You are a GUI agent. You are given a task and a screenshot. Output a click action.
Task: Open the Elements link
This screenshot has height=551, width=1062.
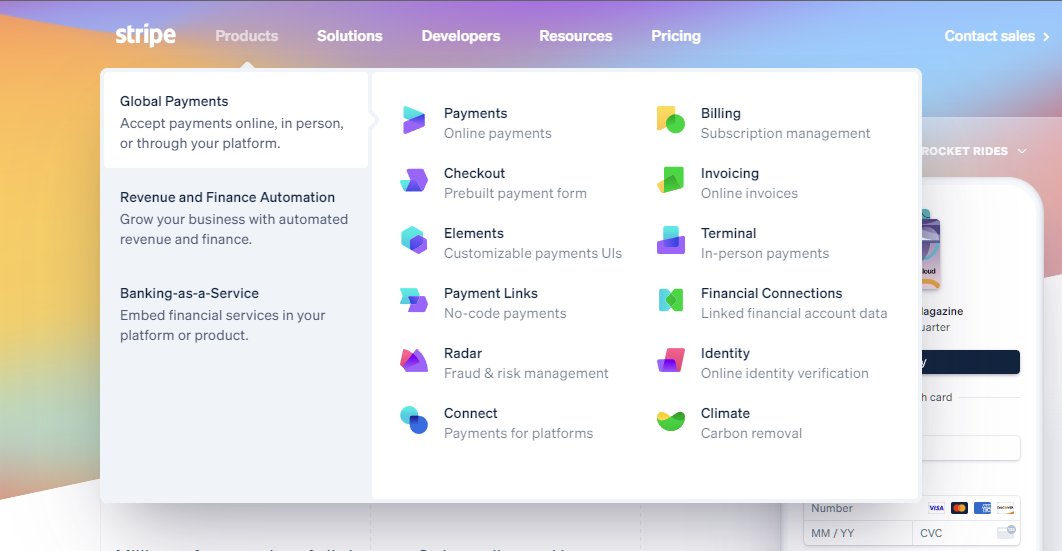[473, 233]
